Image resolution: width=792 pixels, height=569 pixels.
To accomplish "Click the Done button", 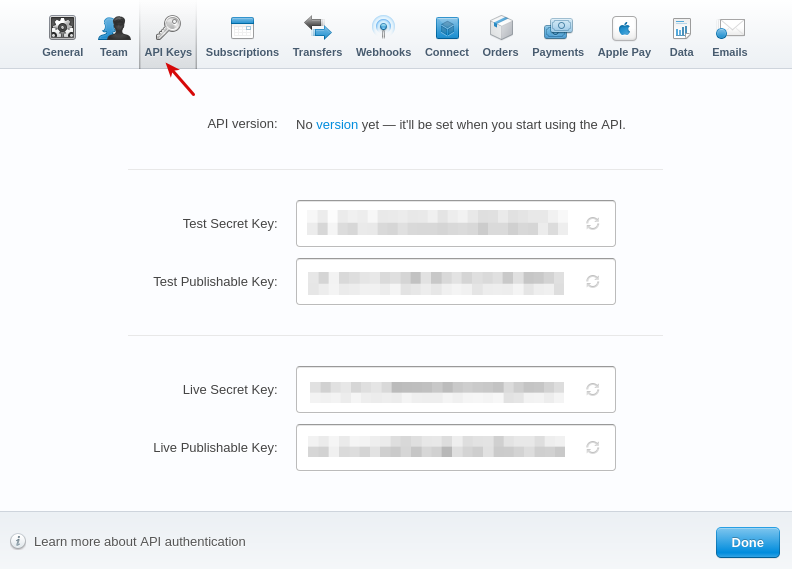I will pyautogui.click(x=748, y=542).
